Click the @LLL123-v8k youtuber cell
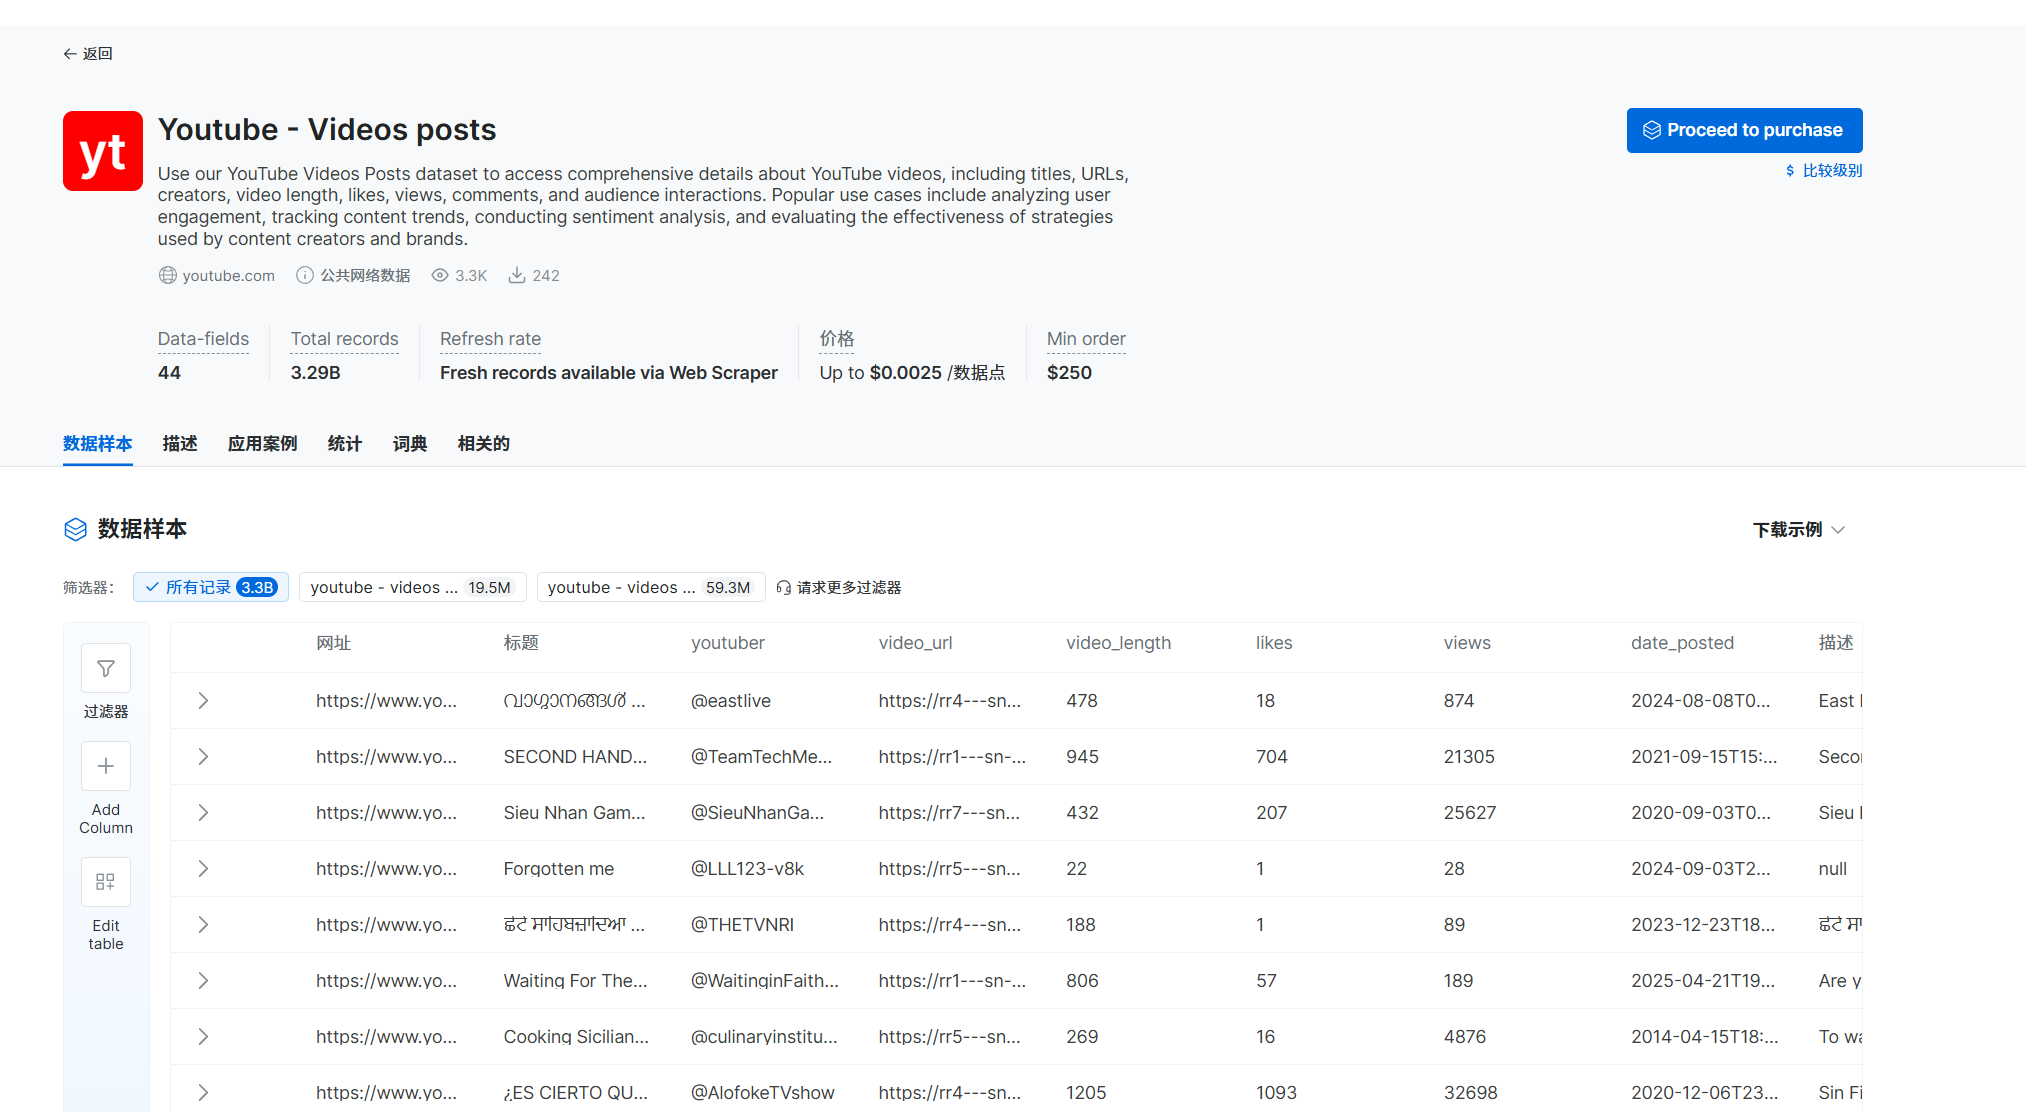2026x1112 pixels. click(747, 869)
